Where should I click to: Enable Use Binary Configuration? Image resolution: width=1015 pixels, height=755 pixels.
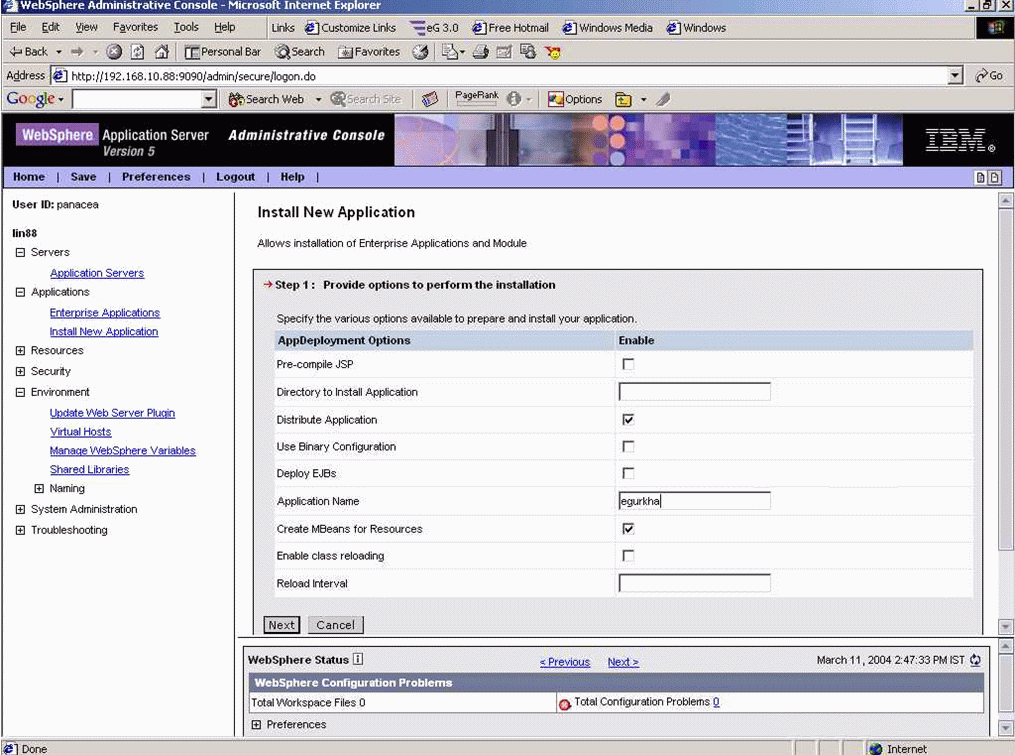[x=628, y=447]
